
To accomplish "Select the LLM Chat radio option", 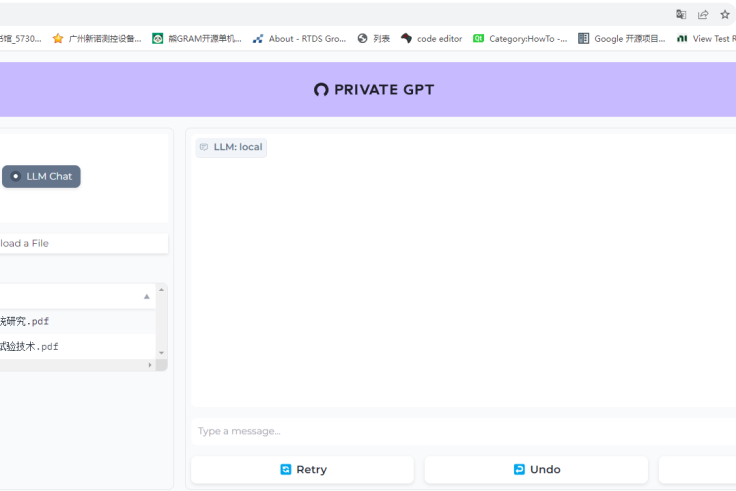I will [41, 176].
